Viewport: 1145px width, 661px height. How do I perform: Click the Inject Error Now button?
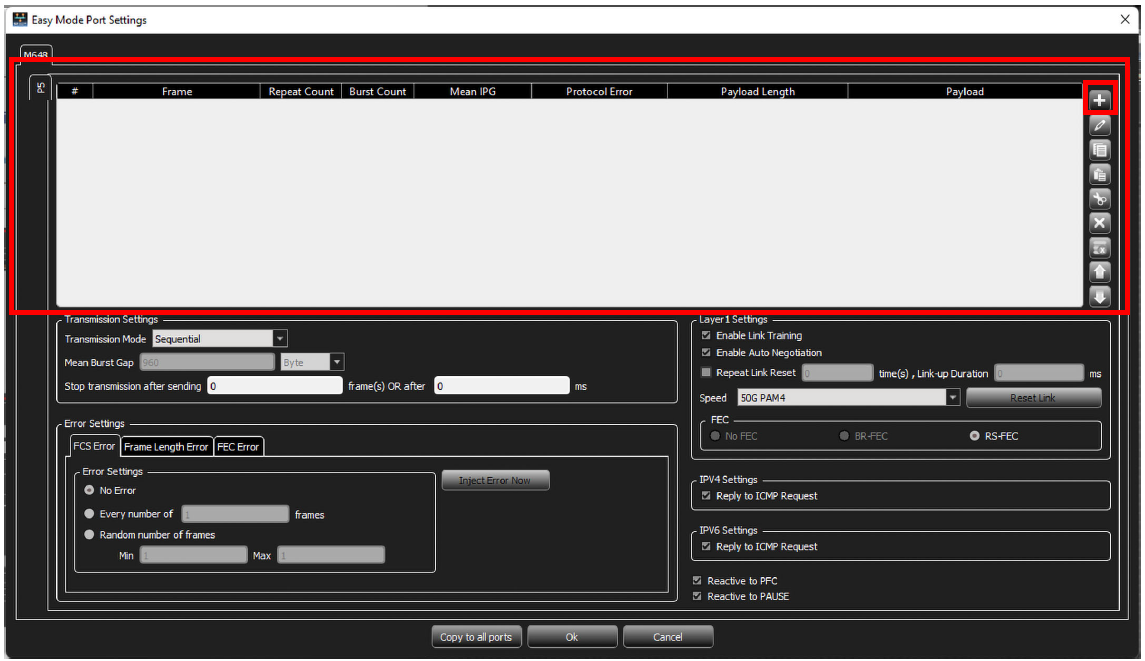[x=495, y=480]
